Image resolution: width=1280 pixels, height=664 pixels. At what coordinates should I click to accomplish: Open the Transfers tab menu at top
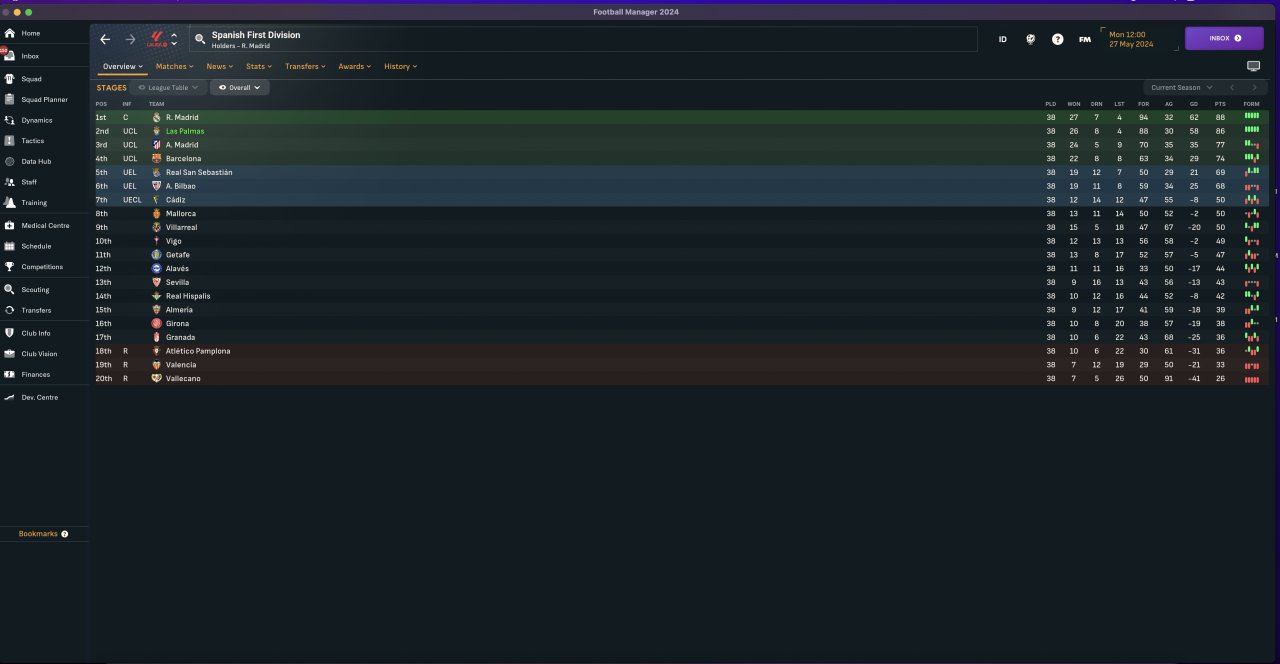point(306,66)
